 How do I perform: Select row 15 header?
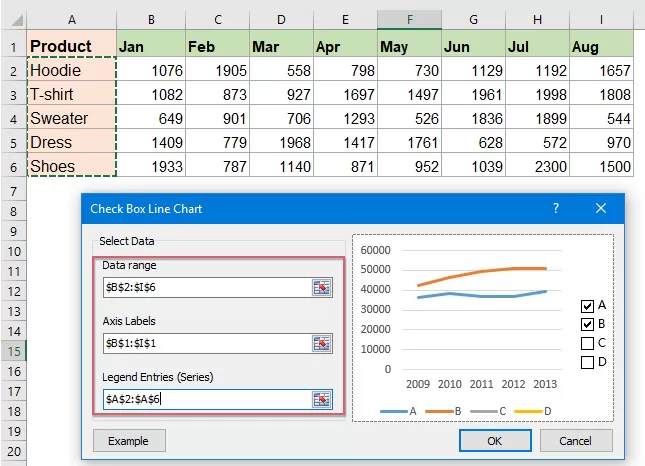tap(14, 351)
